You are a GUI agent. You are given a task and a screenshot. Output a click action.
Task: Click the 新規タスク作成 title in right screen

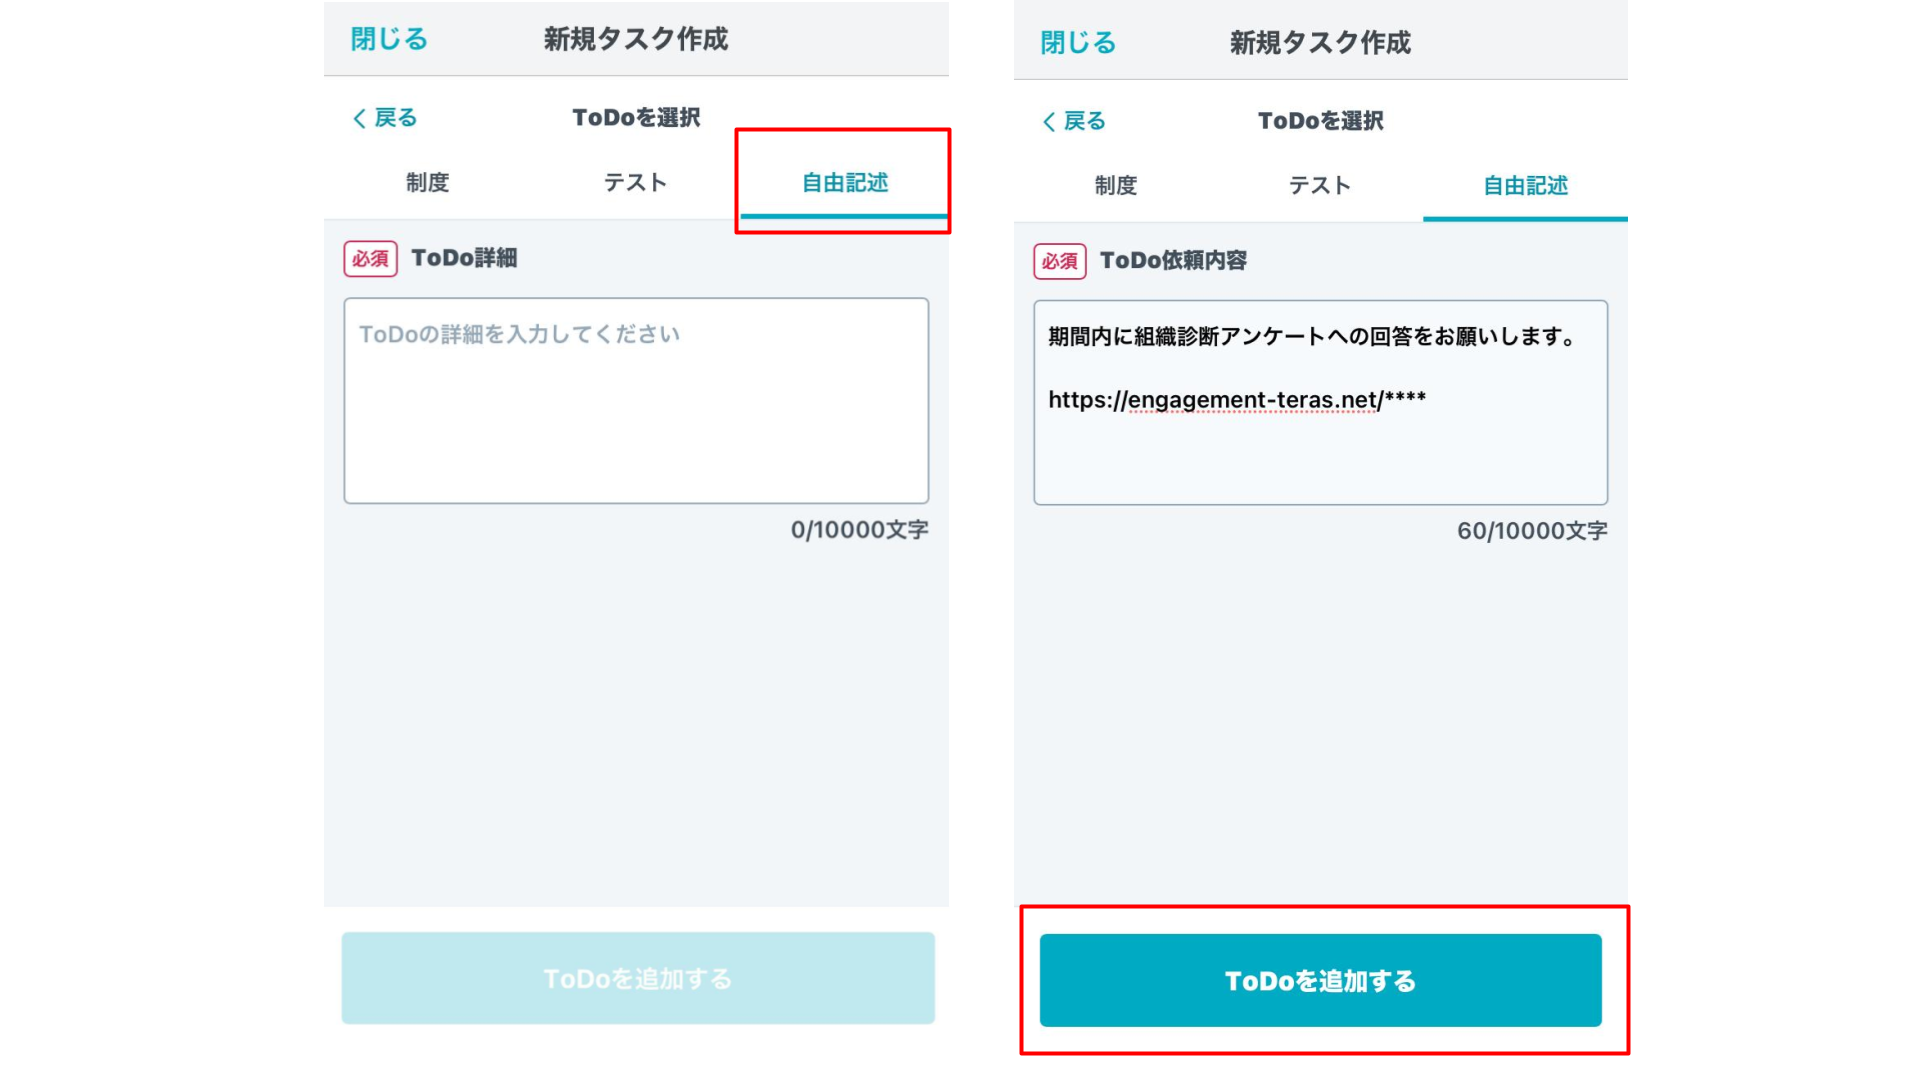click(x=1320, y=42)
